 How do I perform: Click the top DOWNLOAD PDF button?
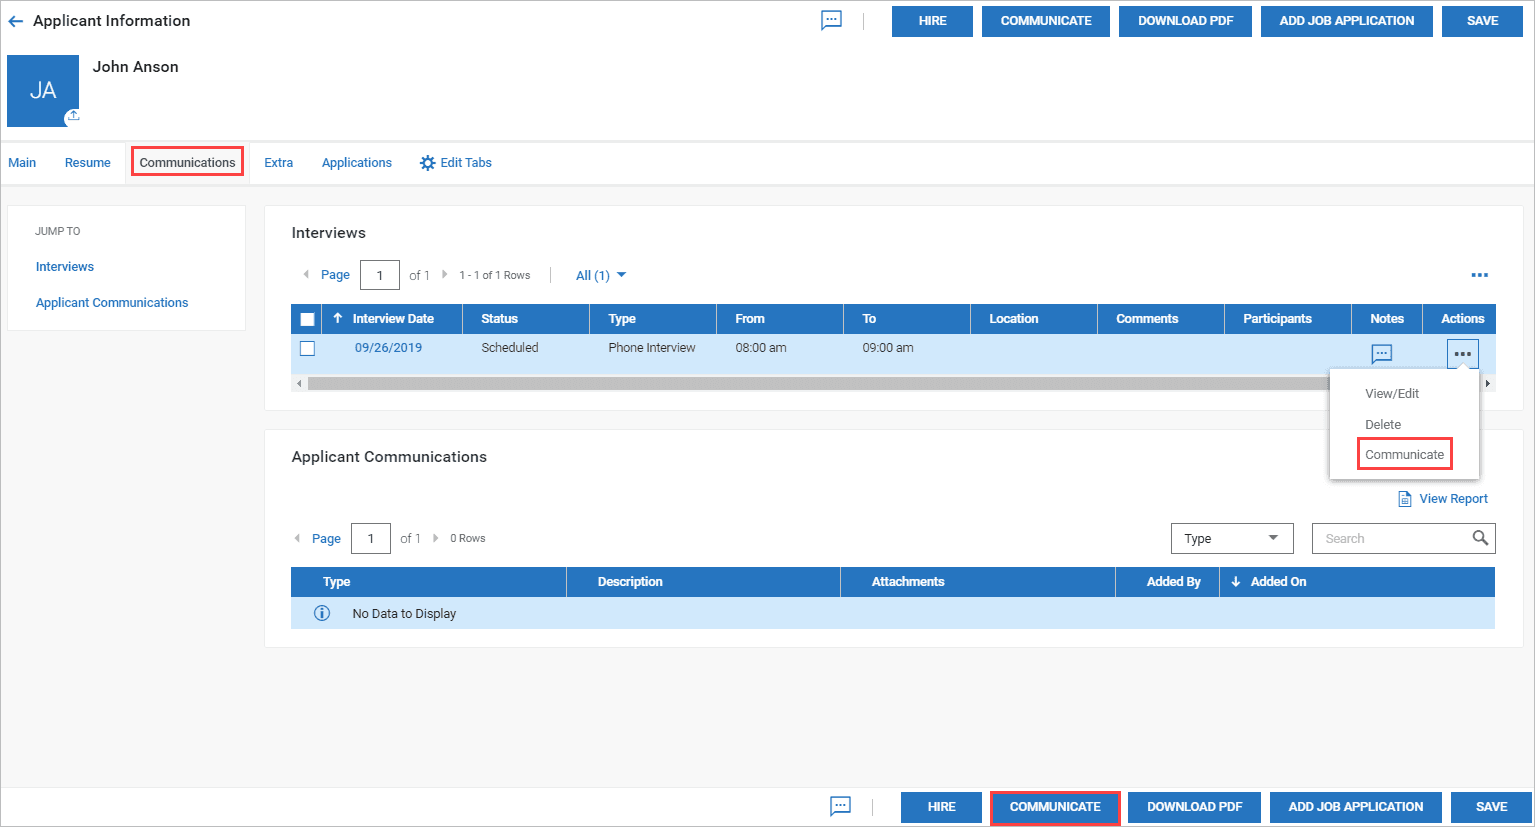pos(1186,21)
